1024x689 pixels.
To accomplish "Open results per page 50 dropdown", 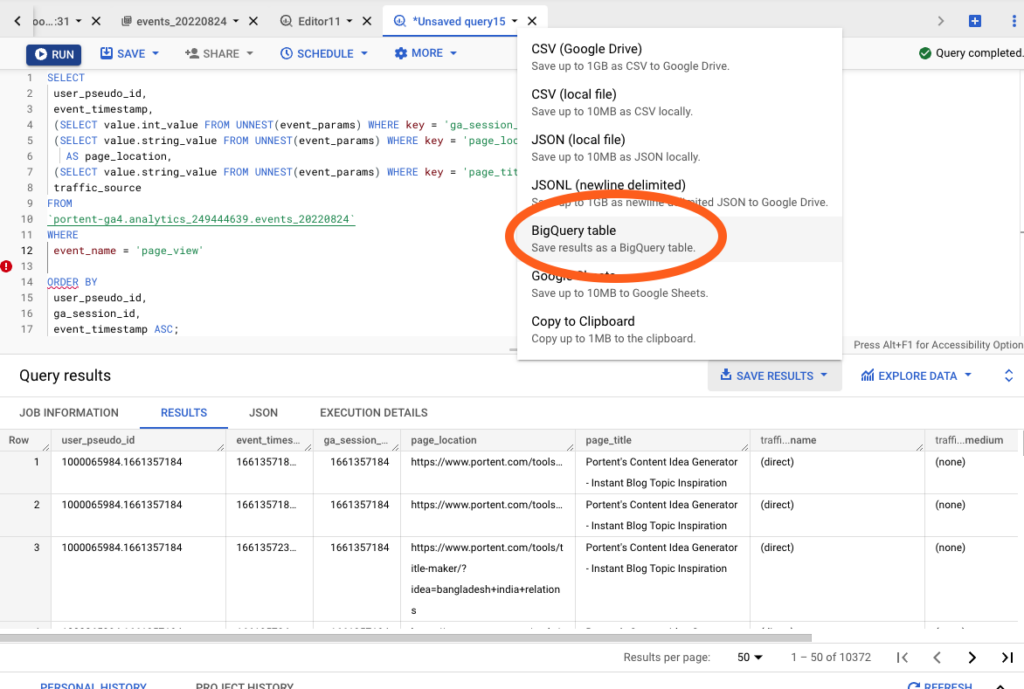I will (x=750, y=657).
